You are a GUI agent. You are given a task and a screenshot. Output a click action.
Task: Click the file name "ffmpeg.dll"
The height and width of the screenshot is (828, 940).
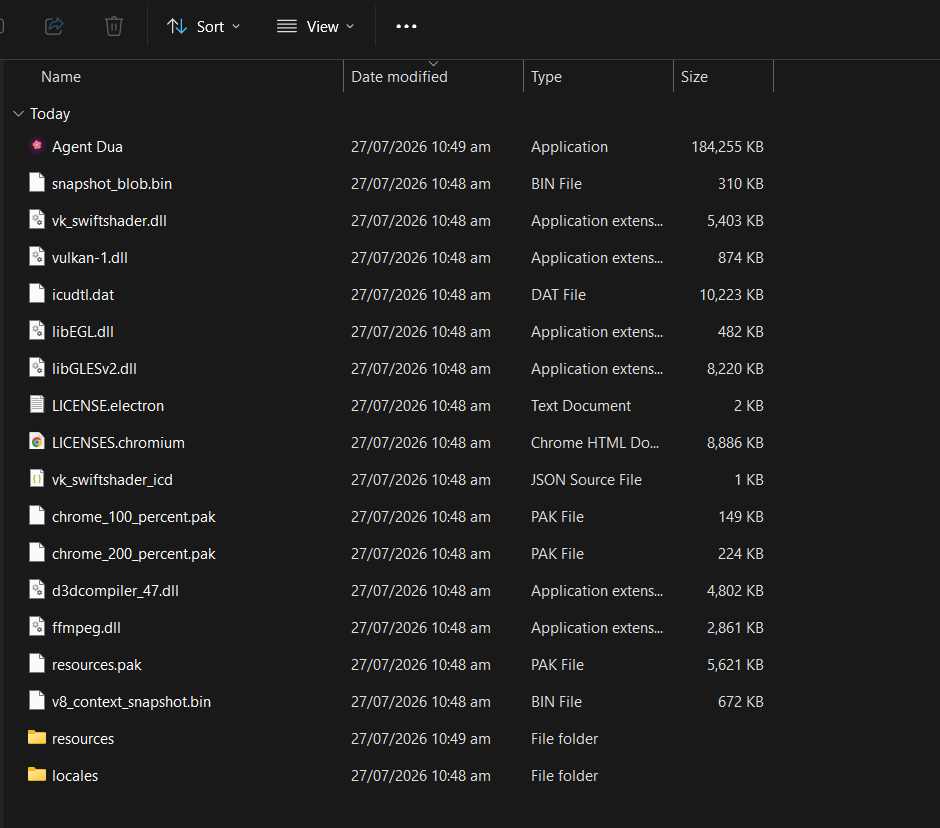pos(86,628)
